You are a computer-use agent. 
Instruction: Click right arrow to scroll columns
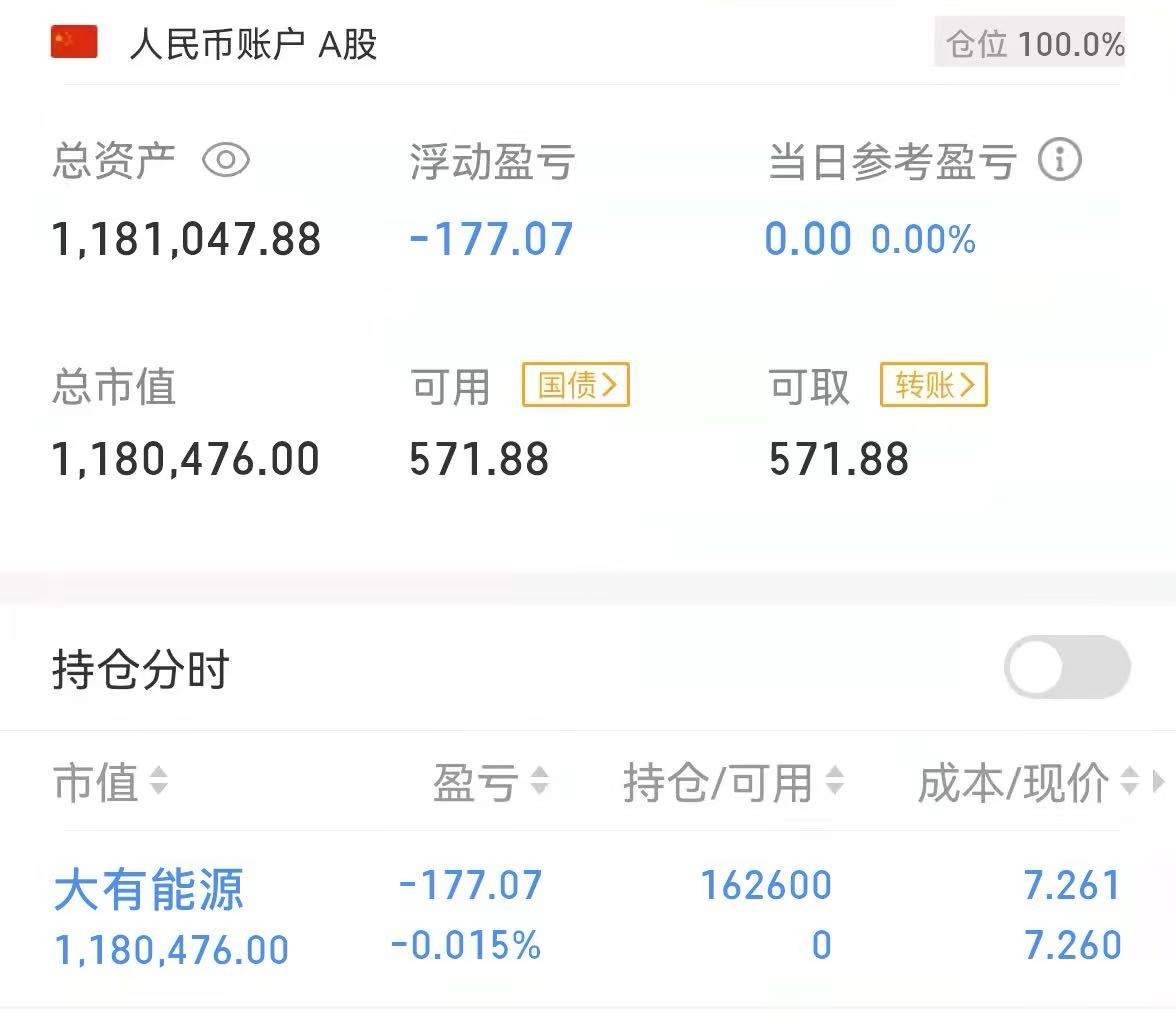coord(1159,781)
